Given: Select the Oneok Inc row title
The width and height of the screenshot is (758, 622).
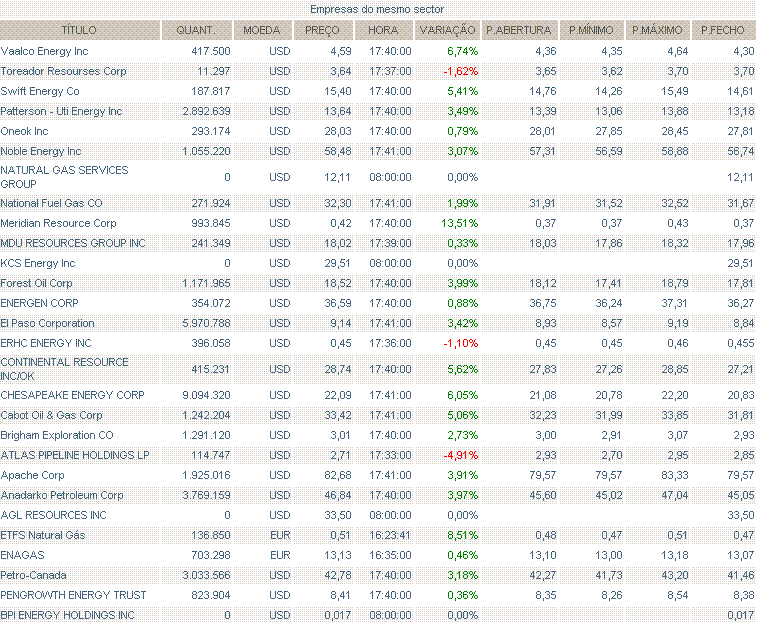Looking at the screenshot, I should [x=24, y=131].
